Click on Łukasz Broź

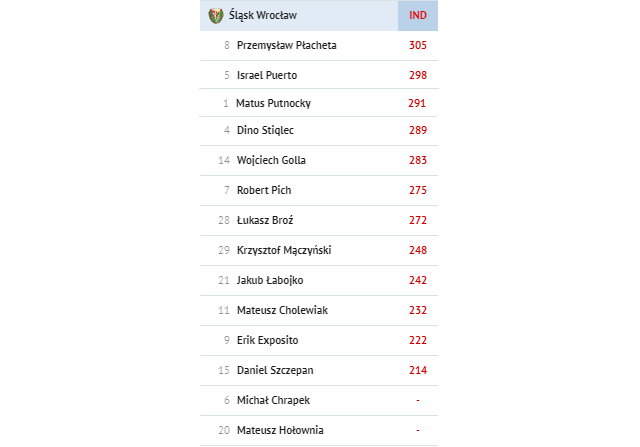click(x=265, y=220)
